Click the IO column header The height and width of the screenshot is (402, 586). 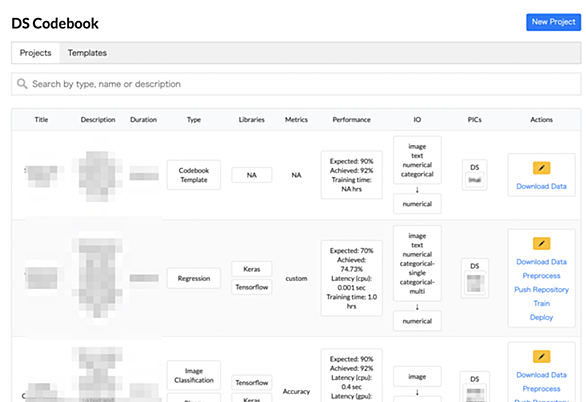pos(417,120)
